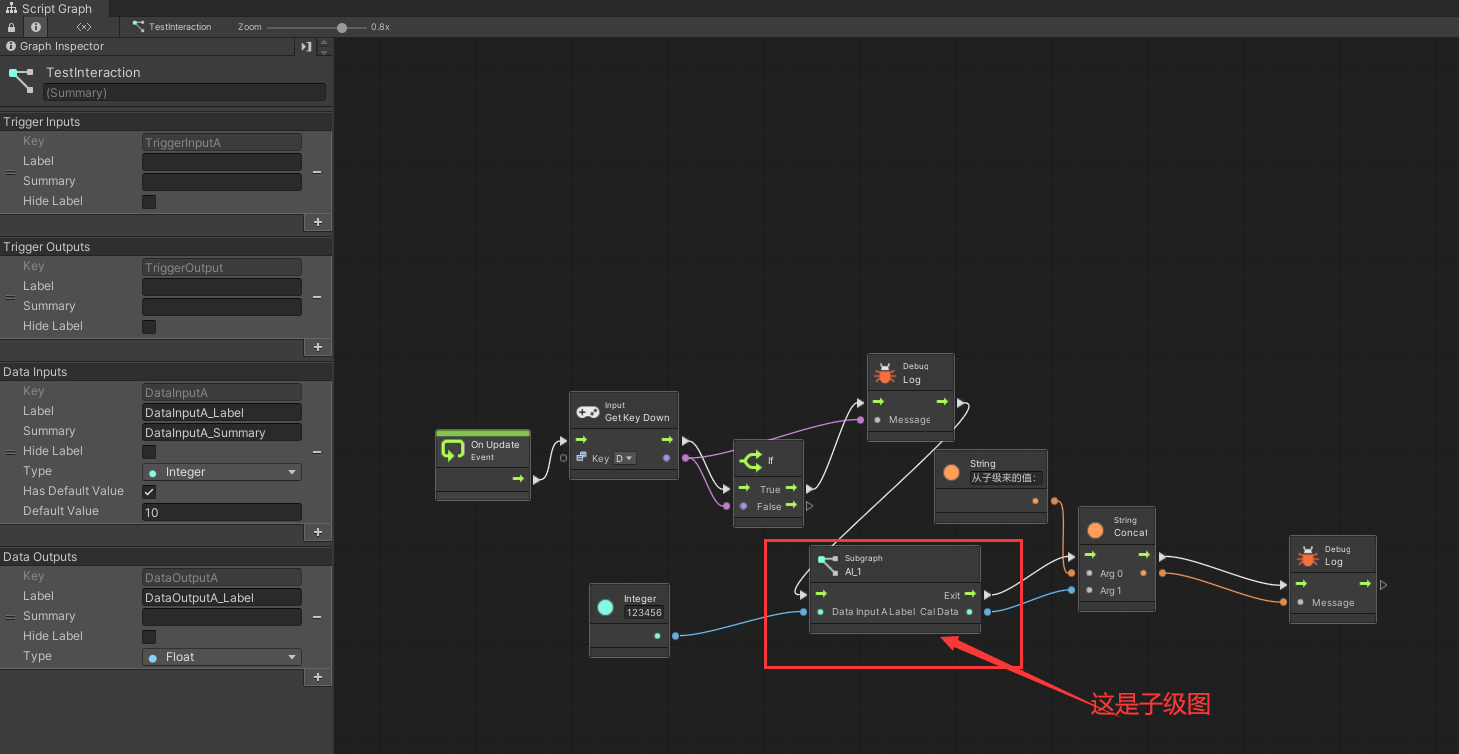Click the Subgraph AI_1 node icon
The image size is (1459, 754).
pyautogui.click(x=827, y=565)
